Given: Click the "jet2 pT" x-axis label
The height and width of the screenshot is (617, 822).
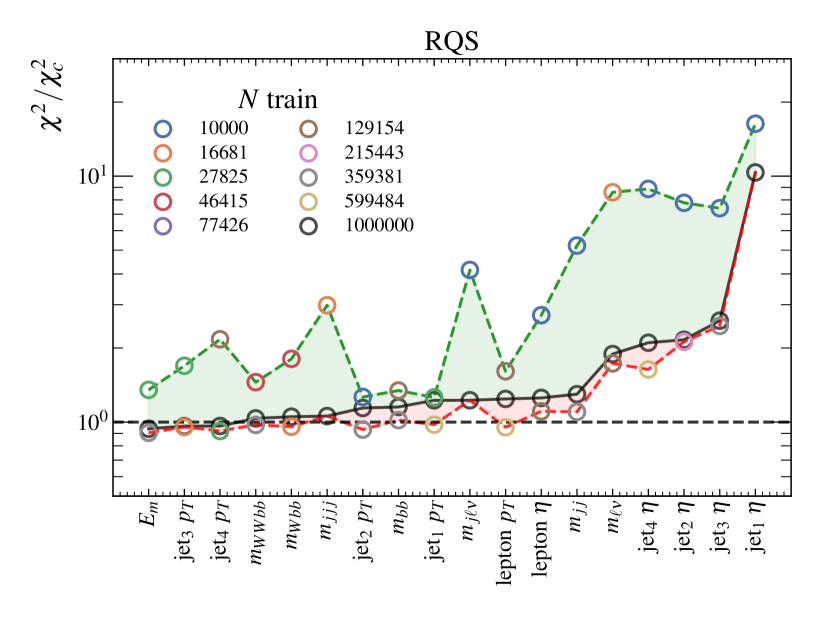Looking at the screenshot, I should (365, 531).
